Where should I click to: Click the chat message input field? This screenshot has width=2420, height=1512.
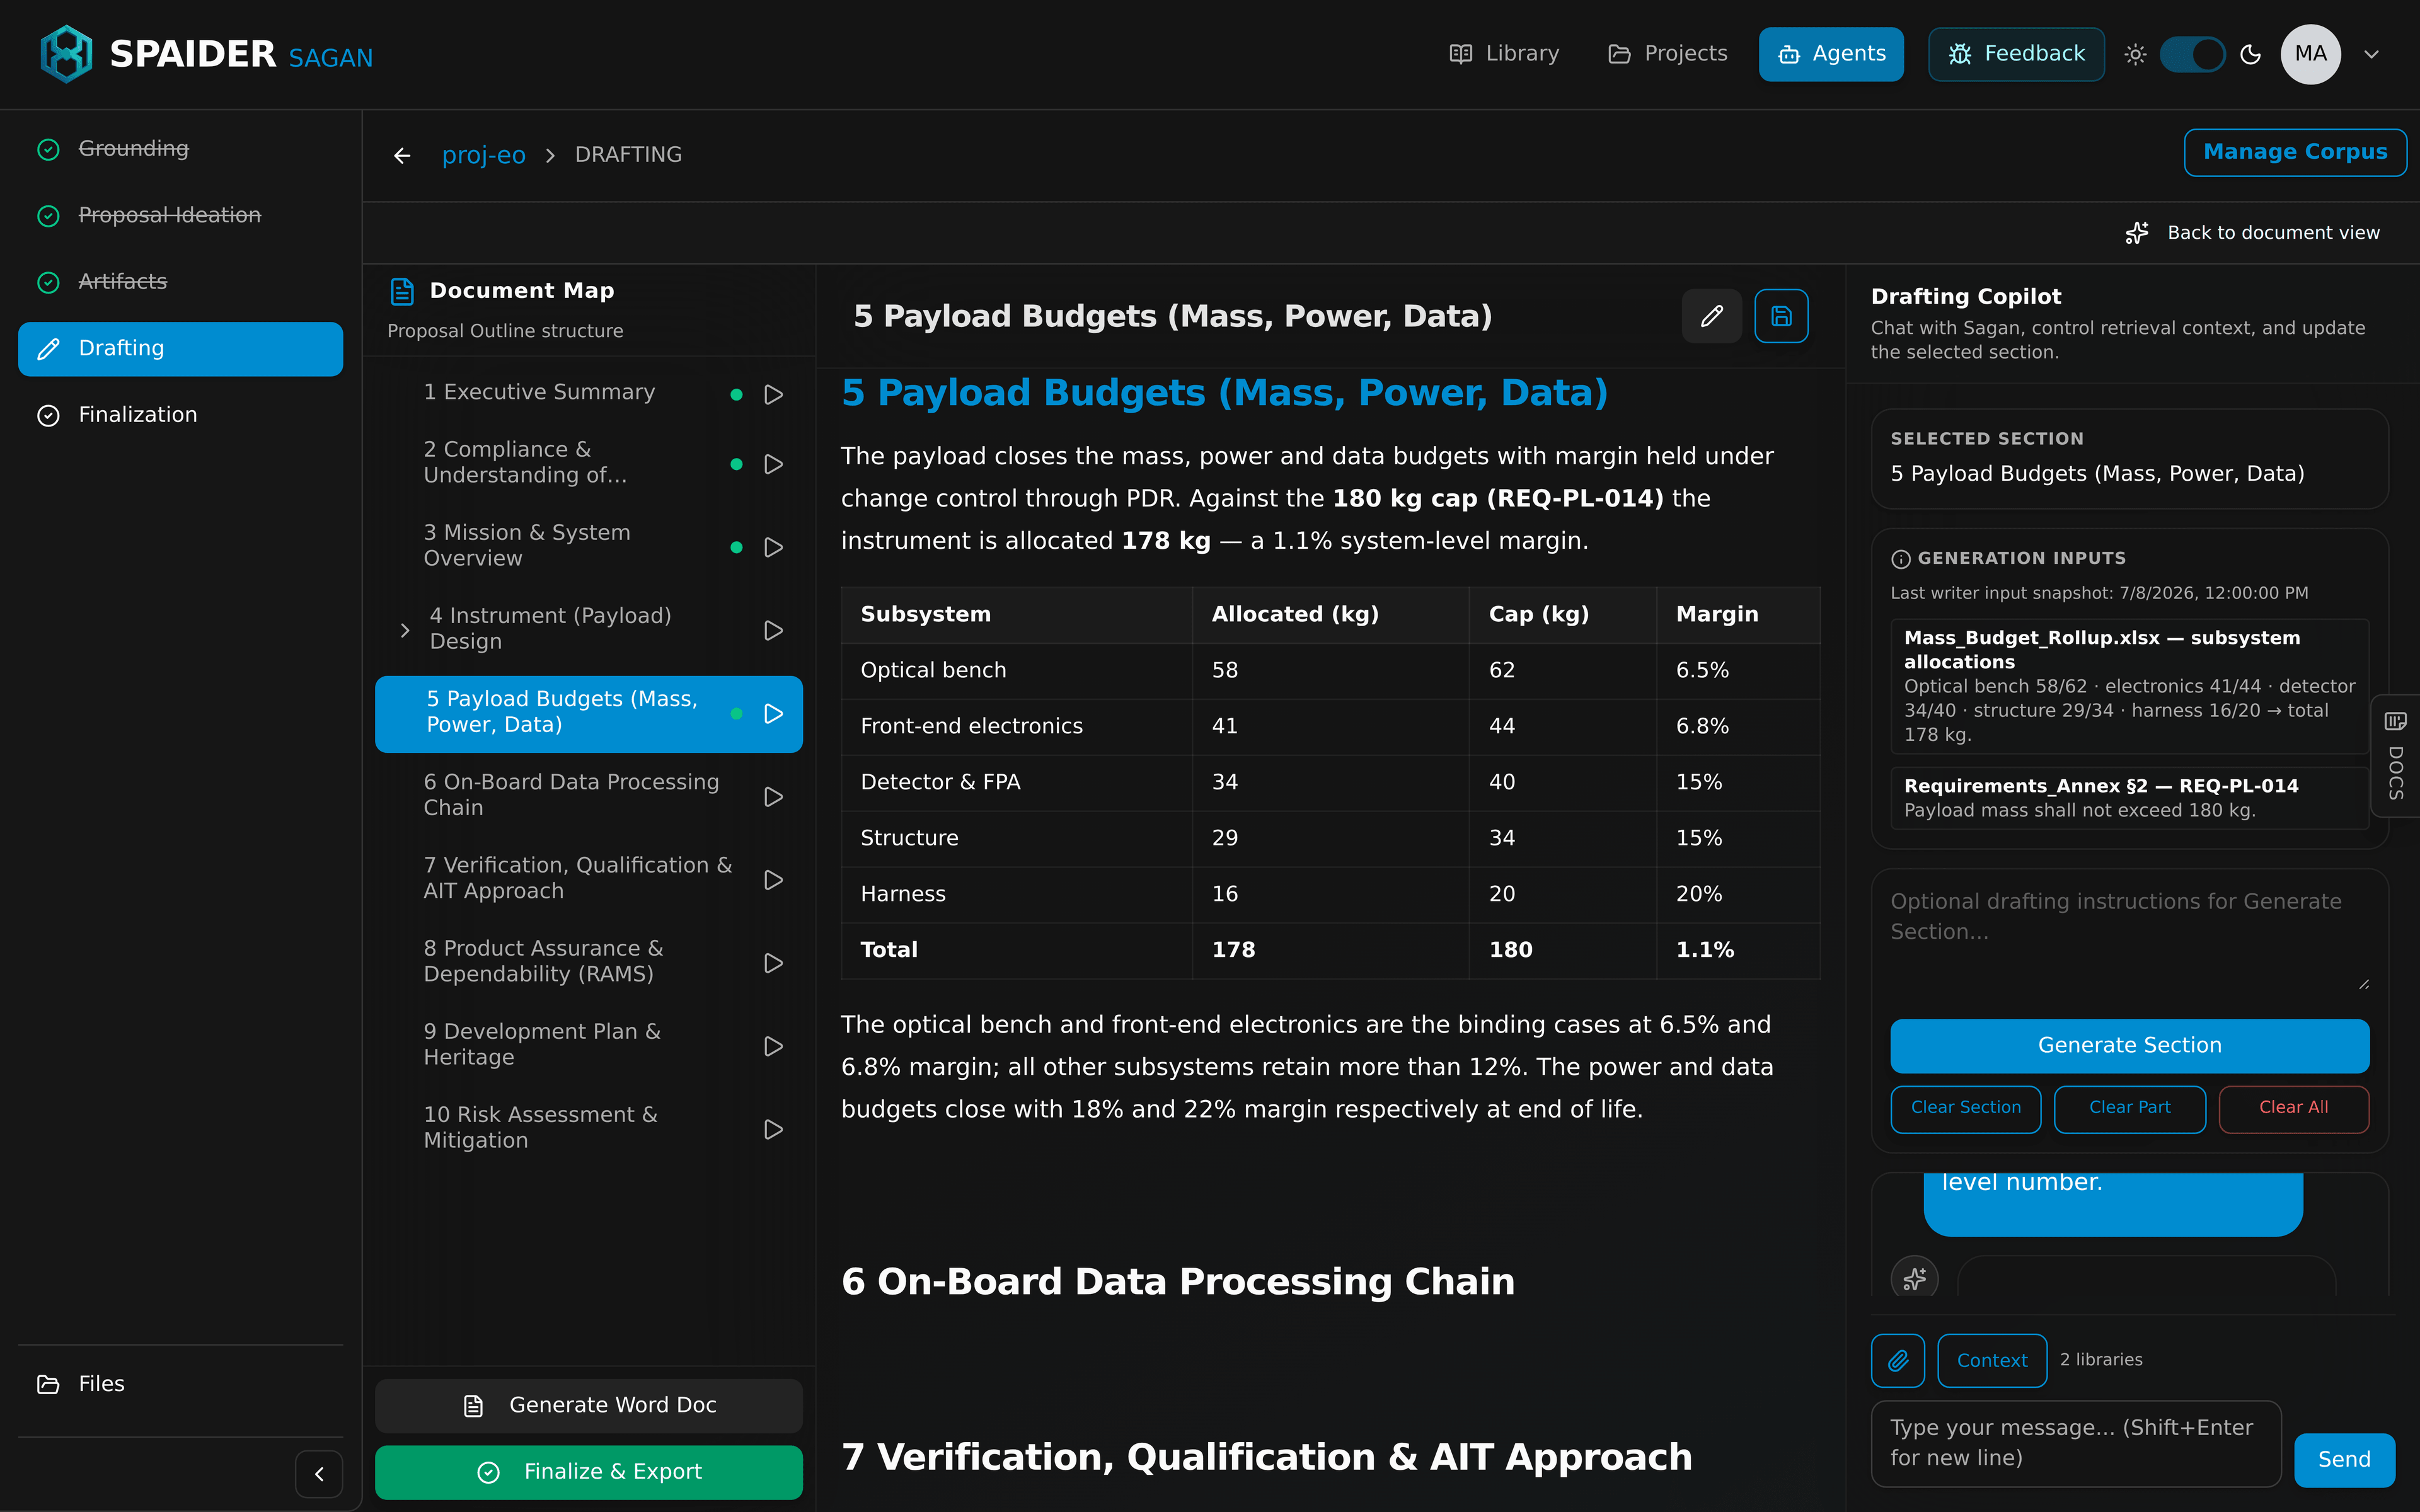click(2075, 1443)
